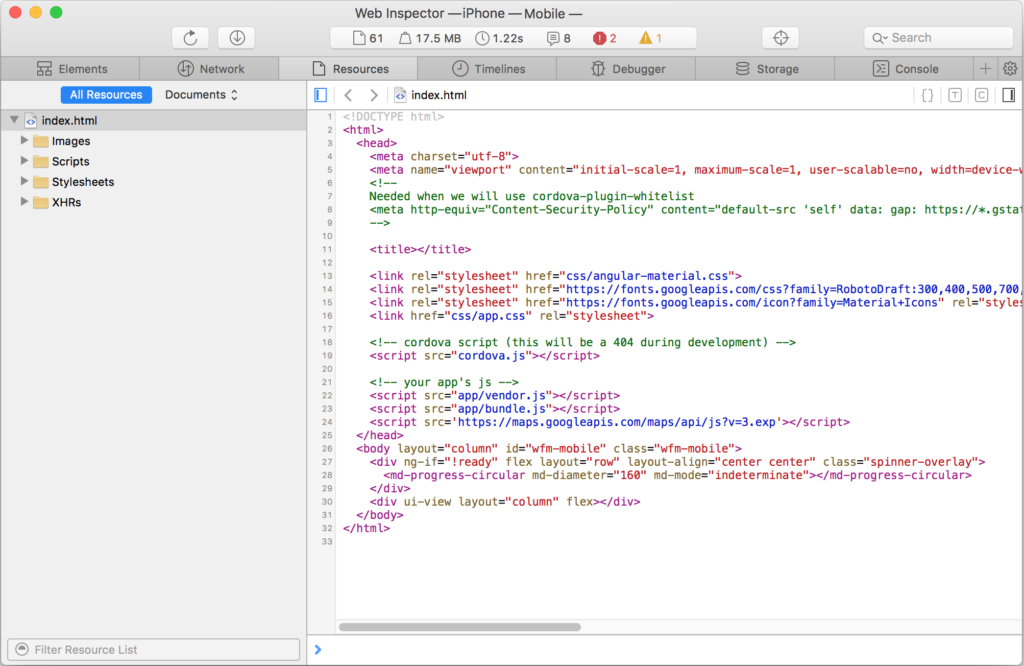Go back with the left arrow
1024x666 pixels.
tap(348, 95)
